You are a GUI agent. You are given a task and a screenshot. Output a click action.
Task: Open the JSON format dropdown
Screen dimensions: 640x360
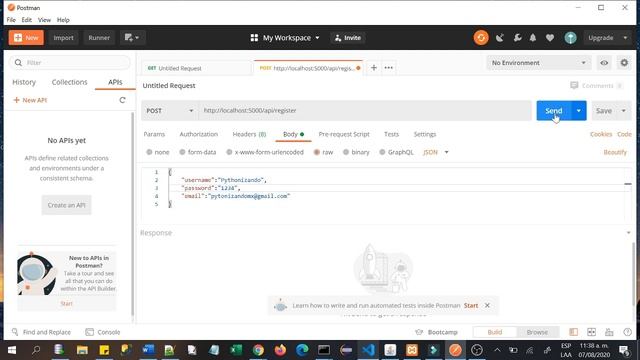tap(436, 152)
